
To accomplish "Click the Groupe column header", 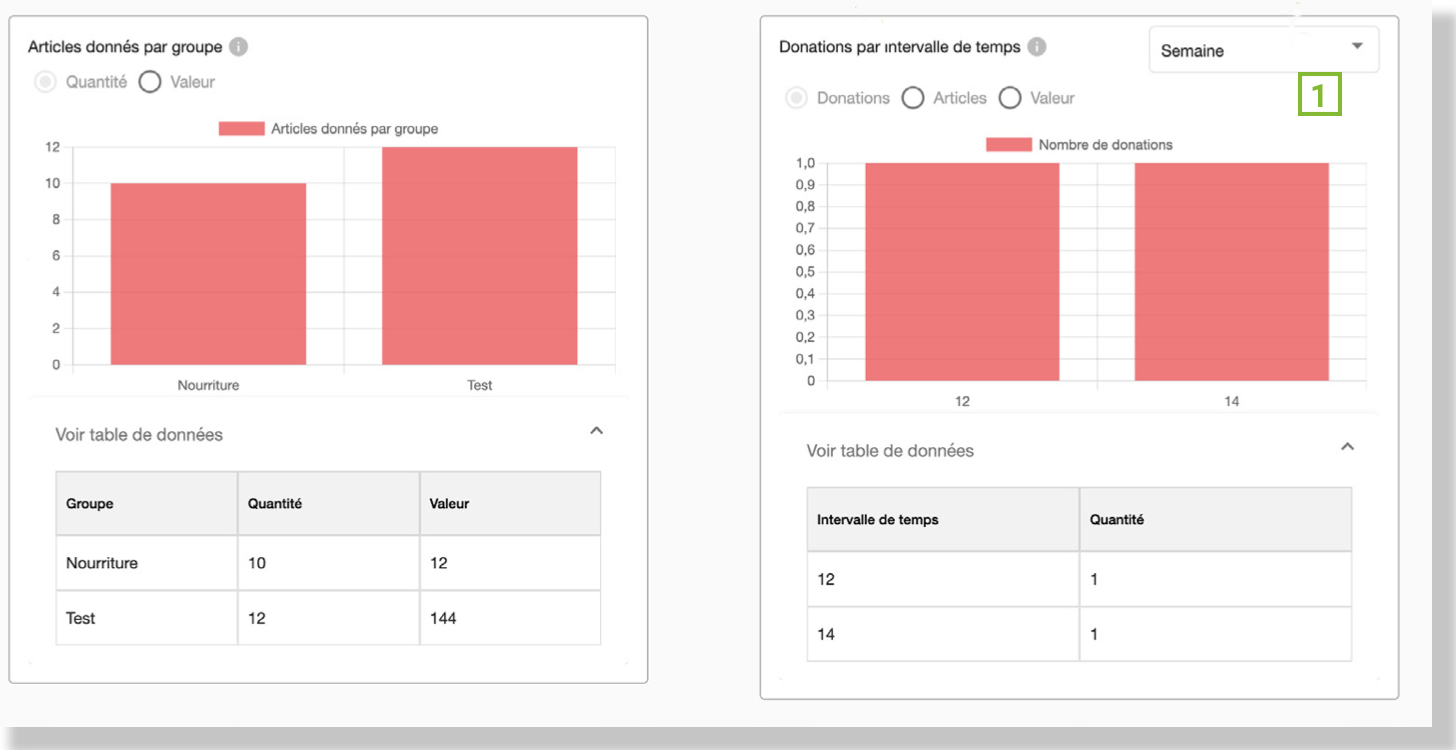I will [x=90, y=504].
